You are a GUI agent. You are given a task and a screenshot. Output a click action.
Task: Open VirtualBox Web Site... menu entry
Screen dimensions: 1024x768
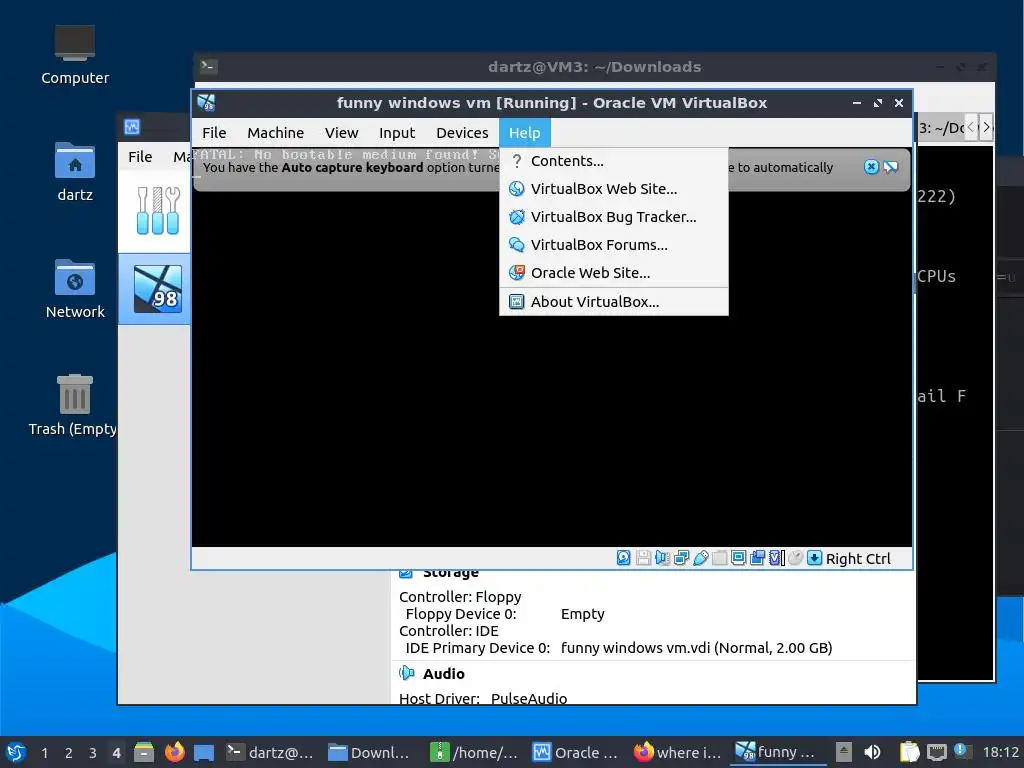614,189
